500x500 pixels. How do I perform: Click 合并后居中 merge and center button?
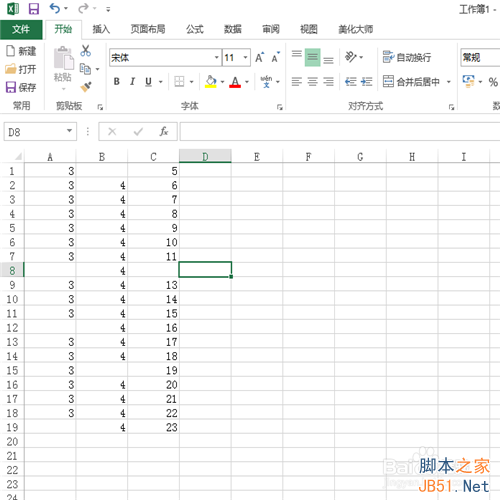[411, 82]
